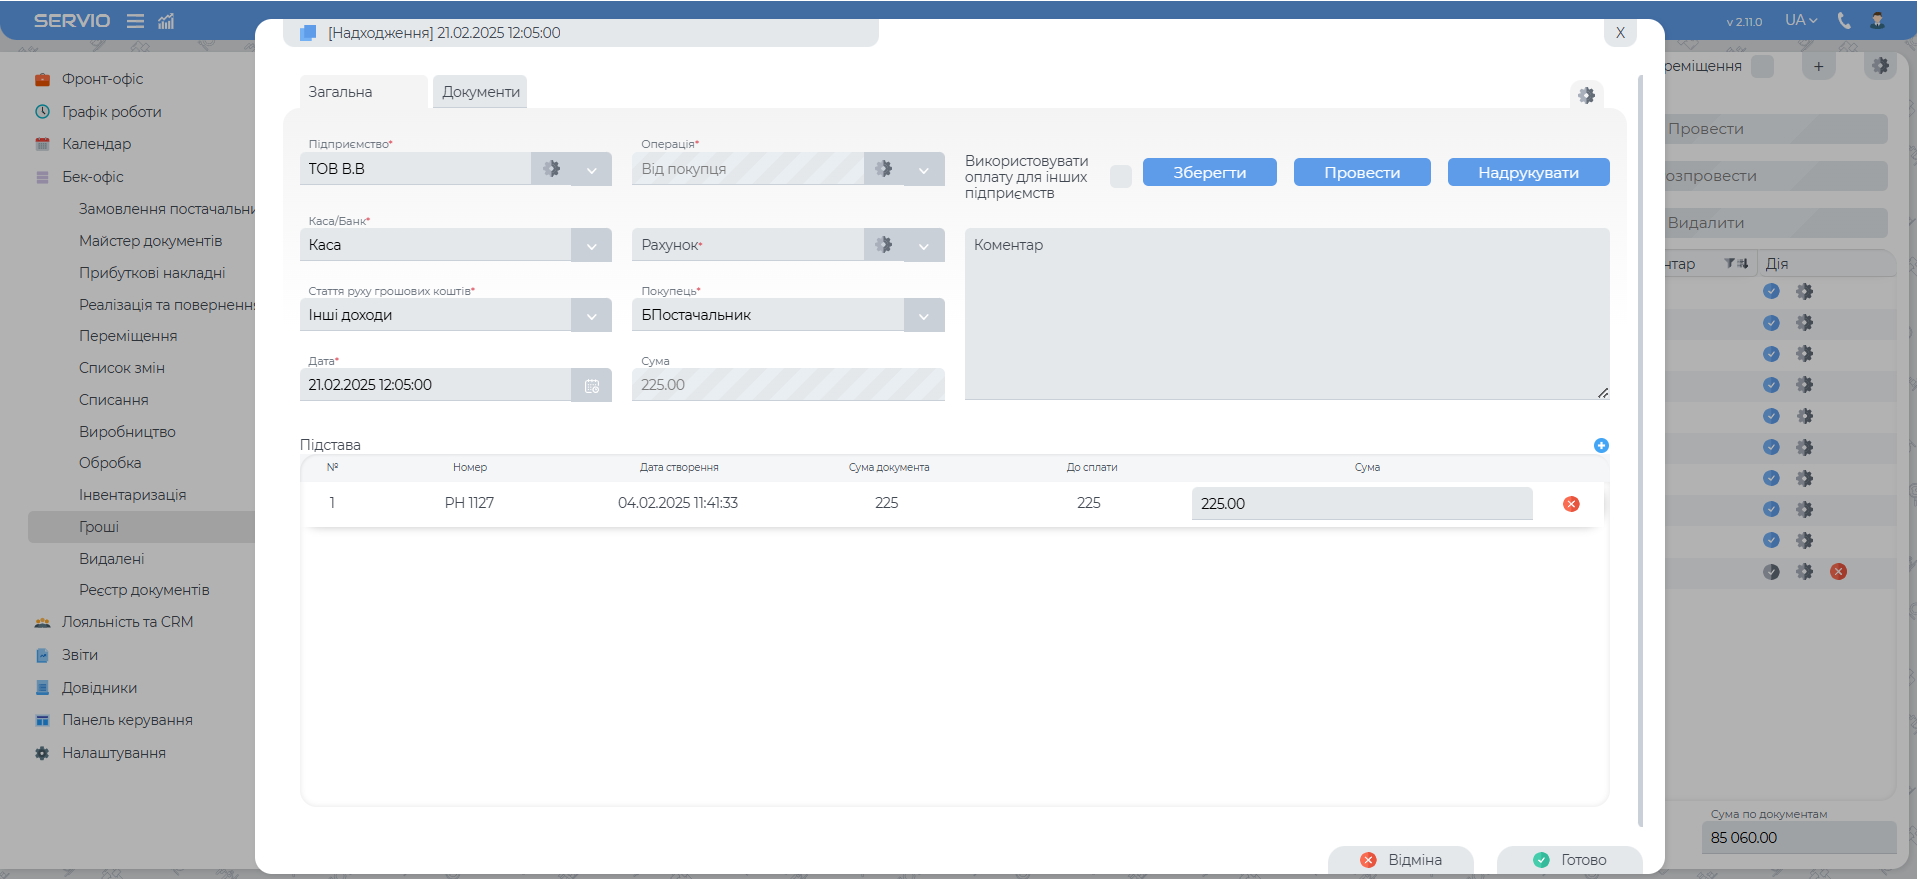This screenshot has width=1917, height=879.
Task: Click the gear icon in Рахунок field
Action: coord(883,245)
